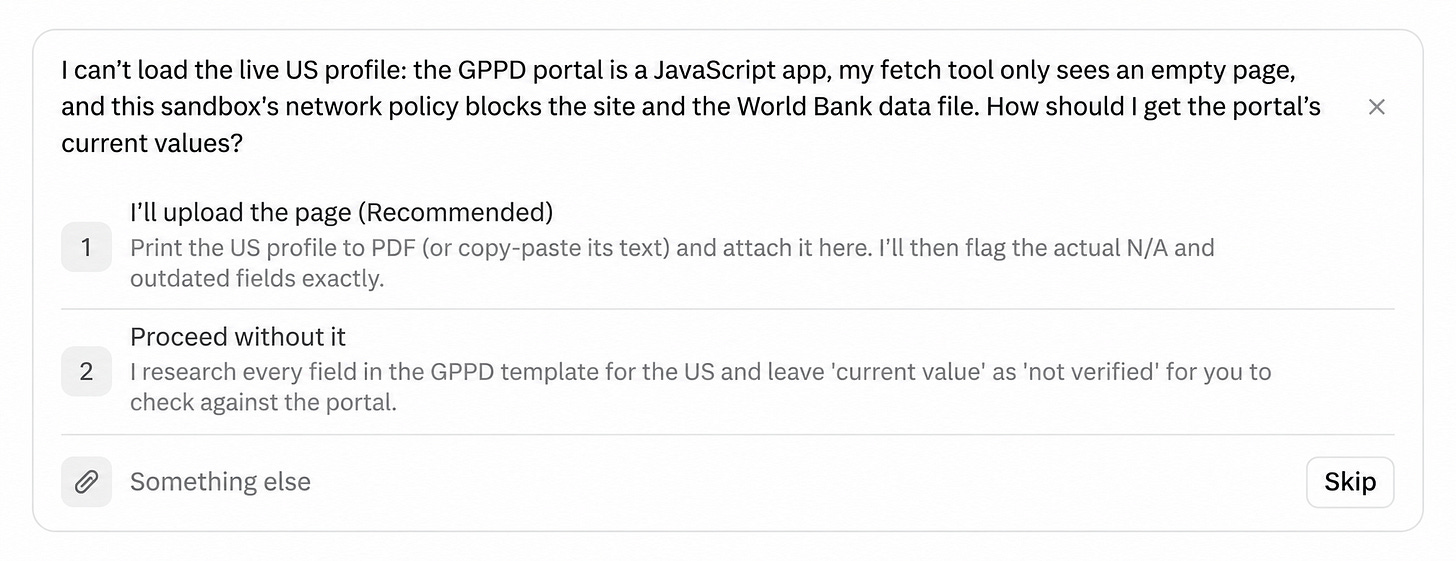Screen dimensions: 1456x561
Task: Dismiss the question with the X icon
Action: point(1376,107)
